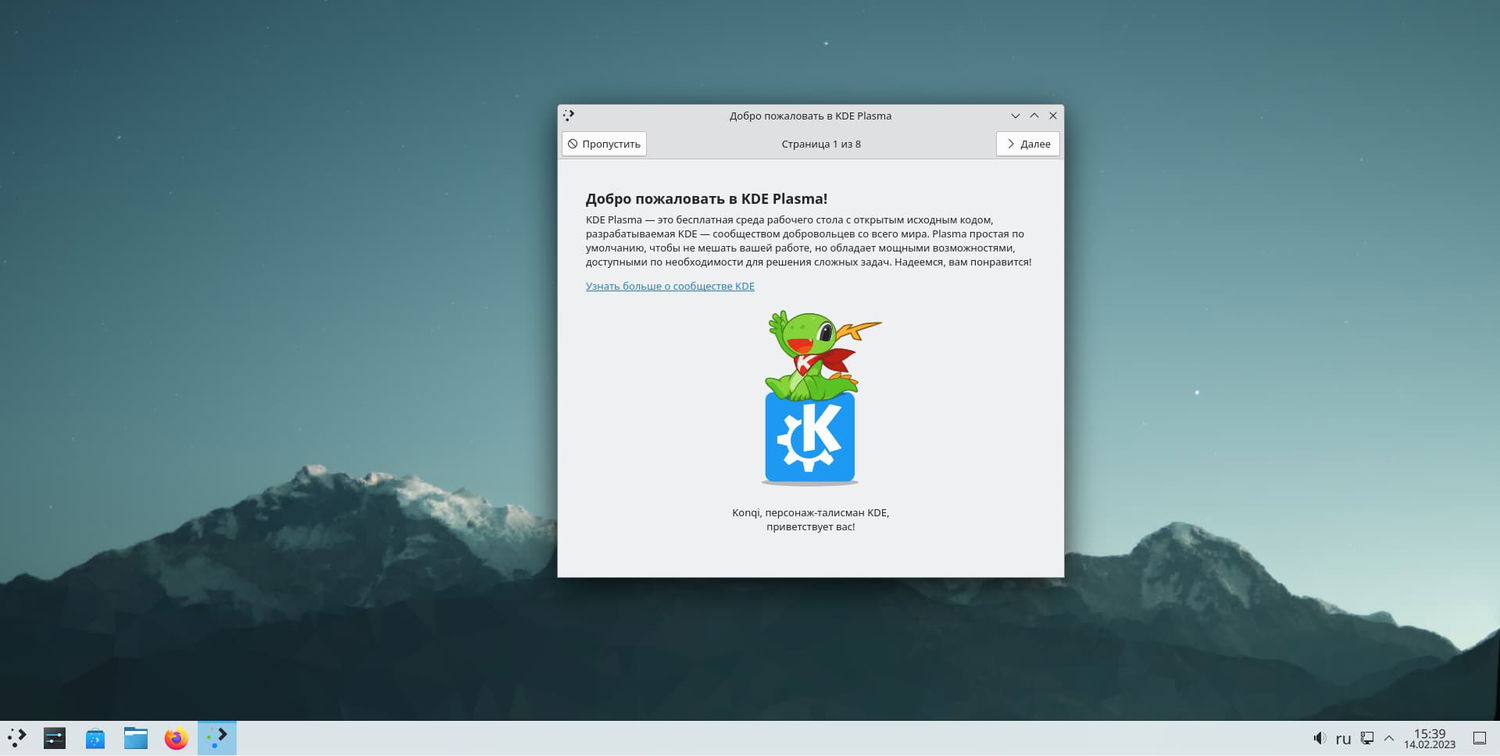Click the 'Добро пожаловать в KDE Plasma!' heading

707,198
